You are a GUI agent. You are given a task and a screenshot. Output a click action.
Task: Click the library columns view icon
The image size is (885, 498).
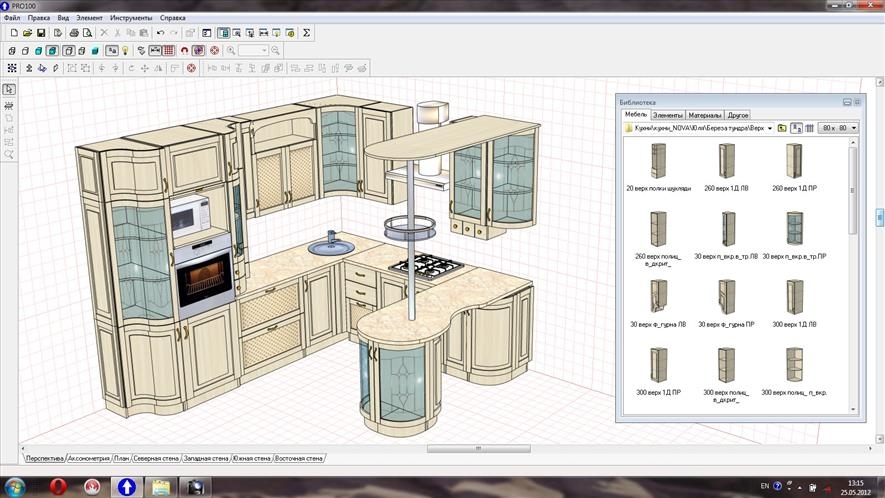[x=809, y=129]
